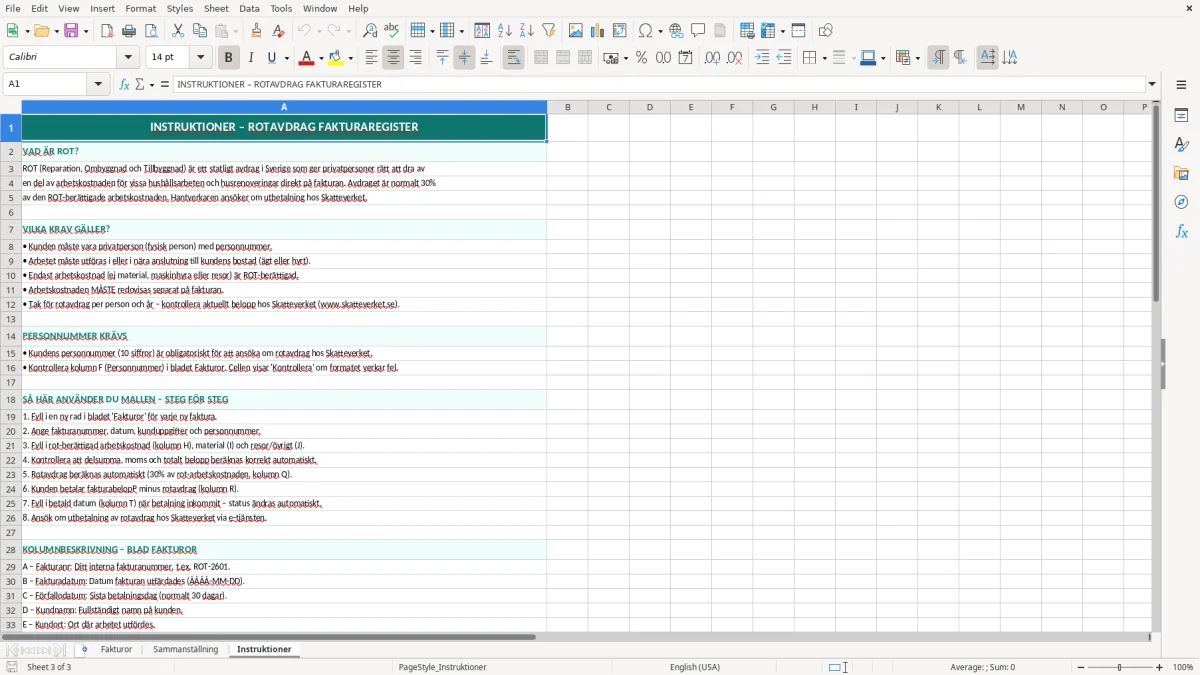Expand the formula bar

[1152, 84]
